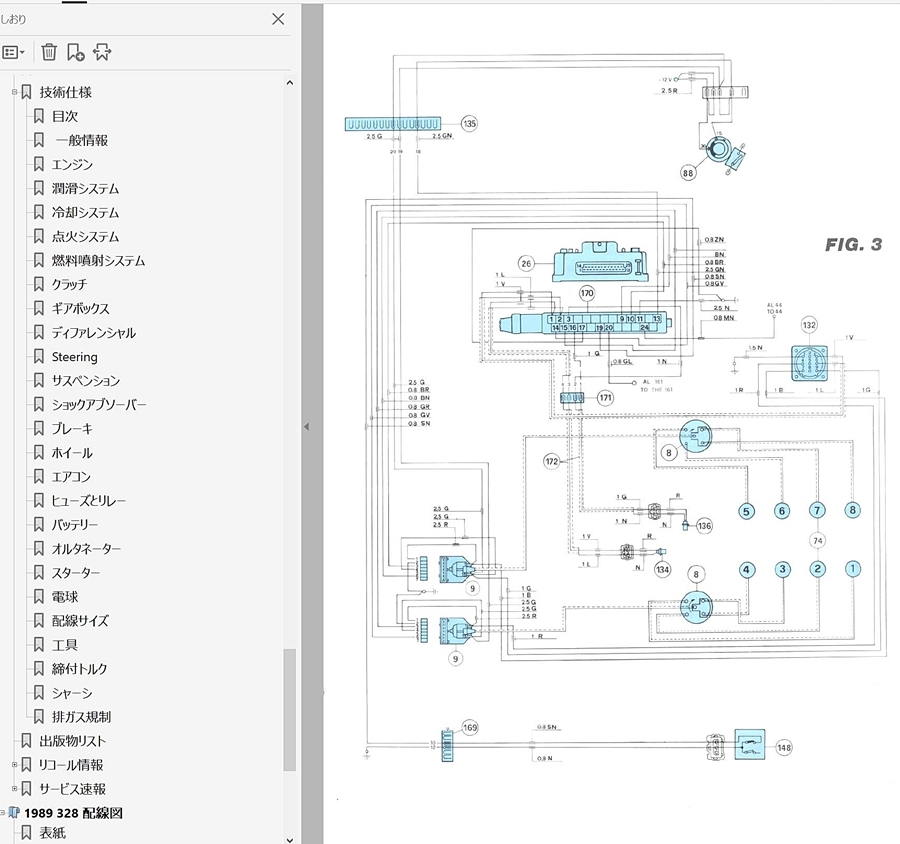Expand the リコール情報 bookmark group
This screenshot has height=844, width=900.
coord(14,765)
